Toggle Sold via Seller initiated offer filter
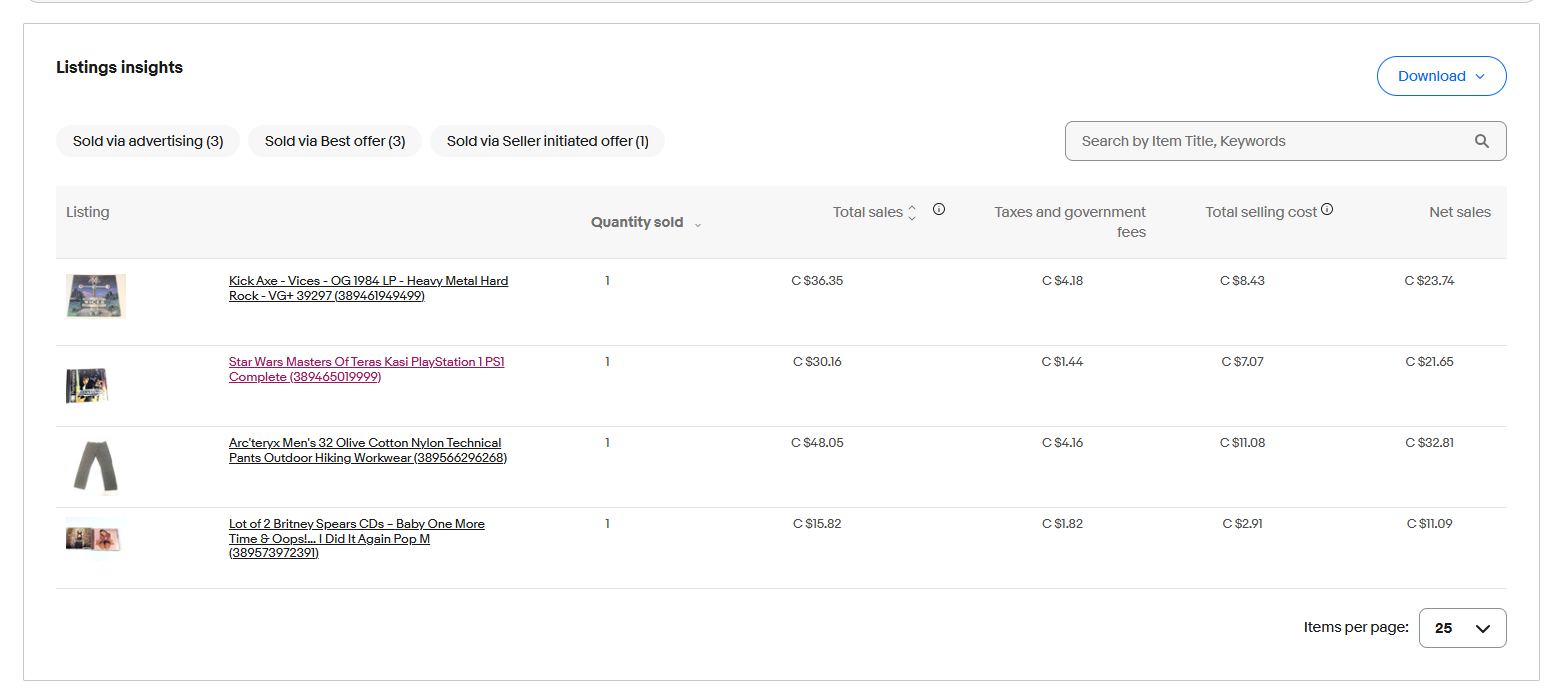The width and height of the screenshot is (1550, 699). point(547,141)
